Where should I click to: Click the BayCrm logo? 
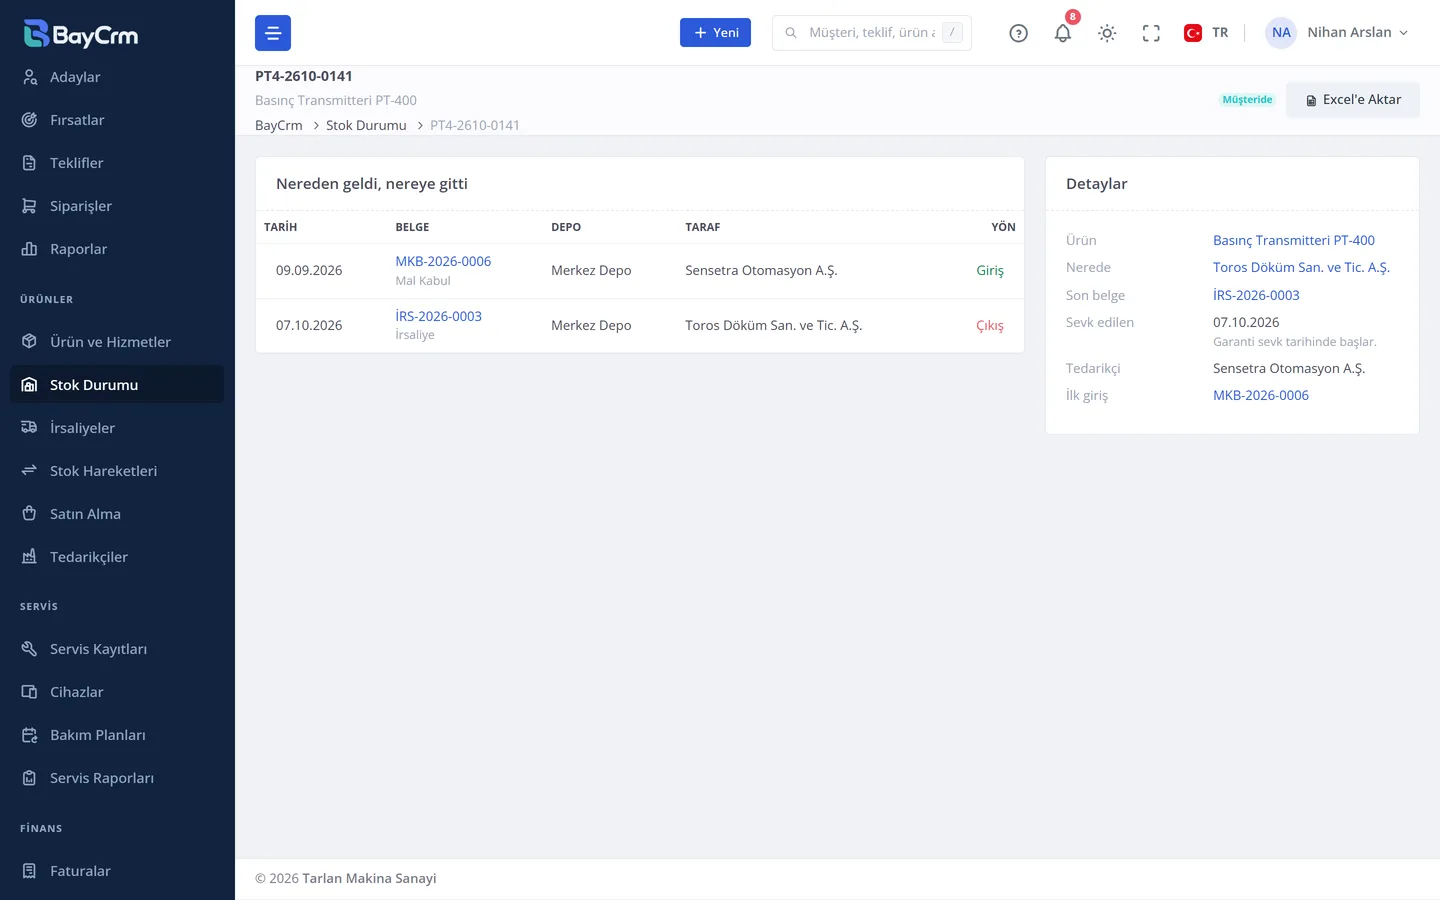[x=81, y=34]
